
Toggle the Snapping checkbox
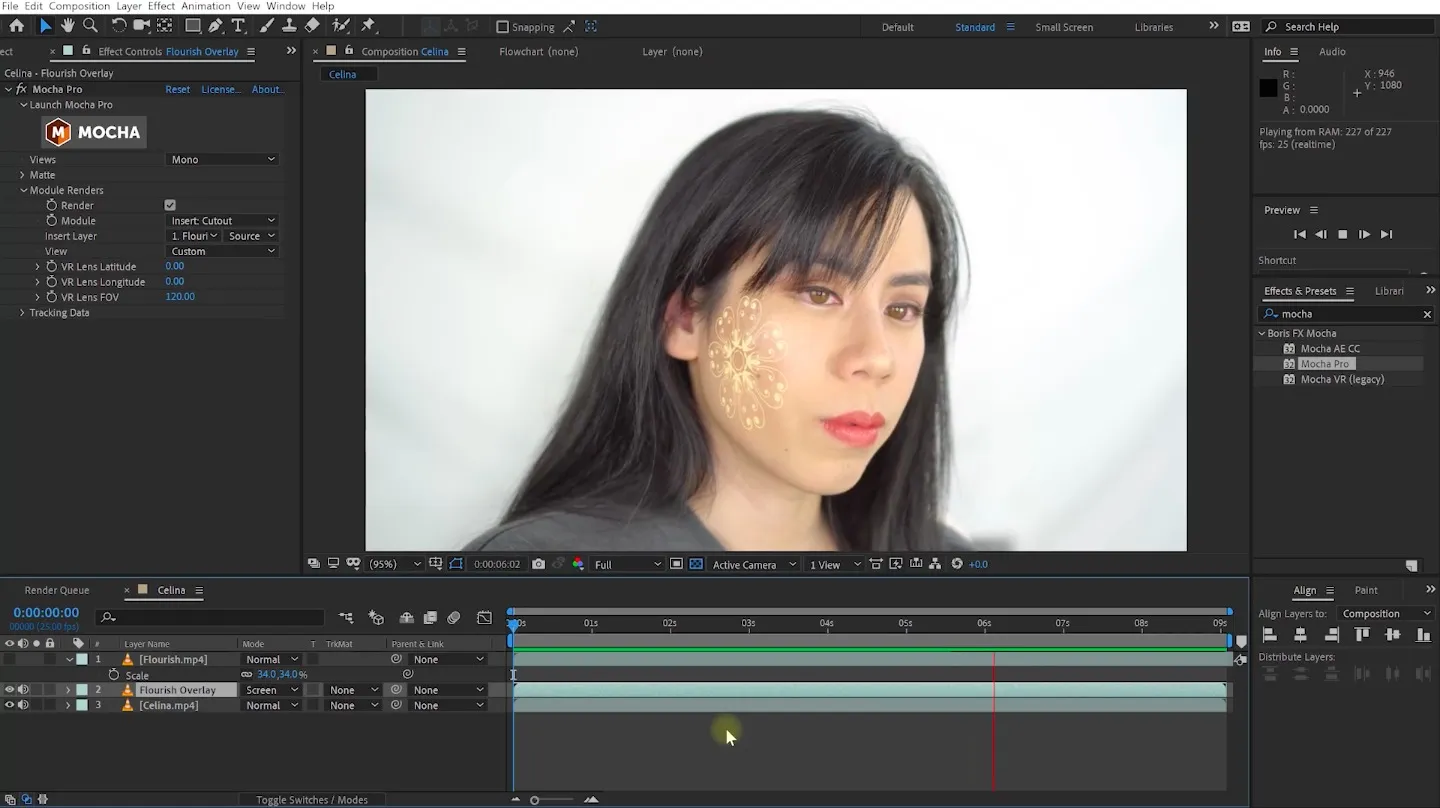pyautogui.click(x=502, y=27)
